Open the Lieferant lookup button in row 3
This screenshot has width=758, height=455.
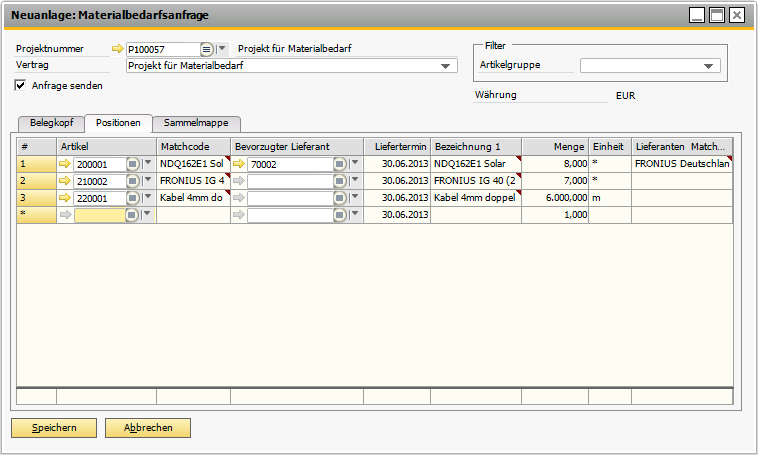click(340, 198)
